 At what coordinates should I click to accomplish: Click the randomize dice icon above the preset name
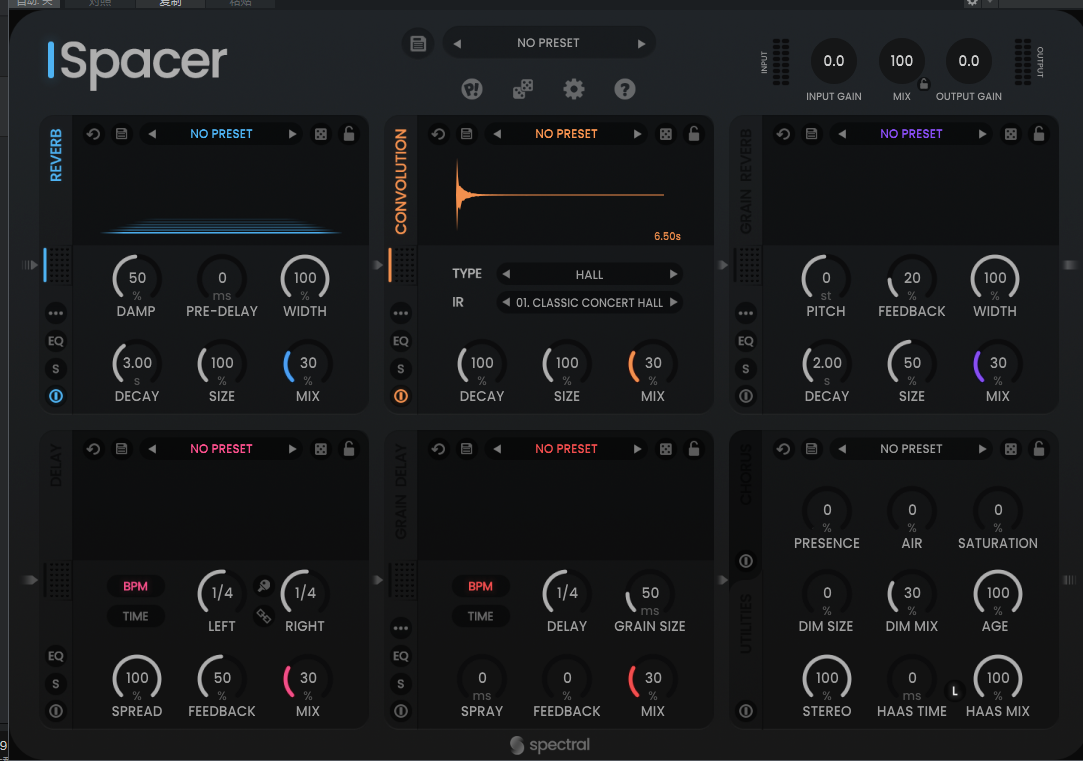522,89
